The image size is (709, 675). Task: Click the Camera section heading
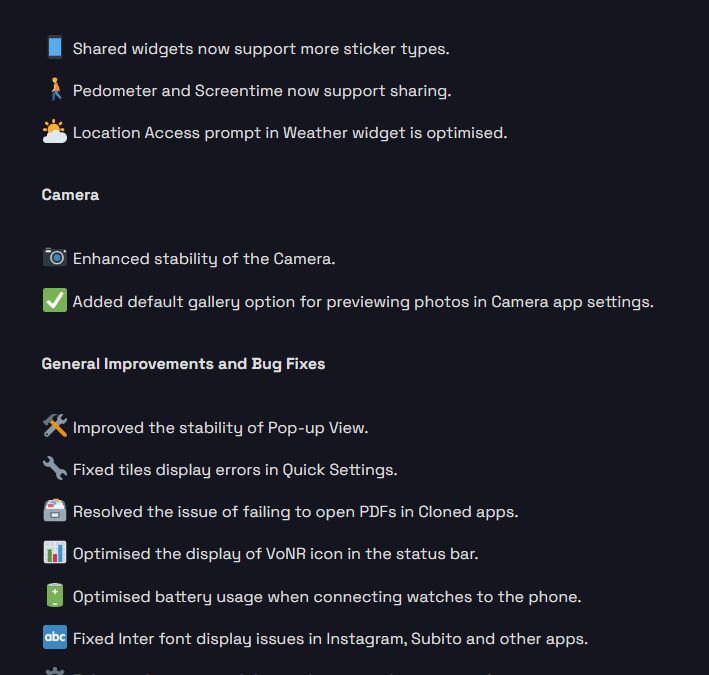click(70, 195)
